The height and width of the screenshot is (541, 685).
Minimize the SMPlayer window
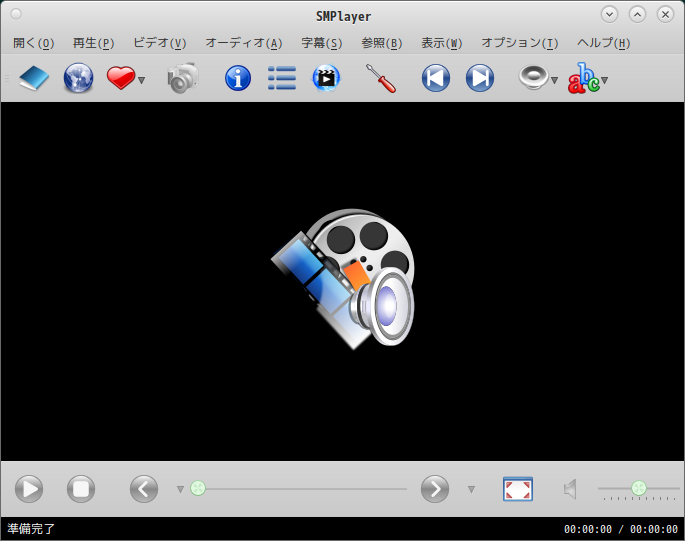[609, 14]
